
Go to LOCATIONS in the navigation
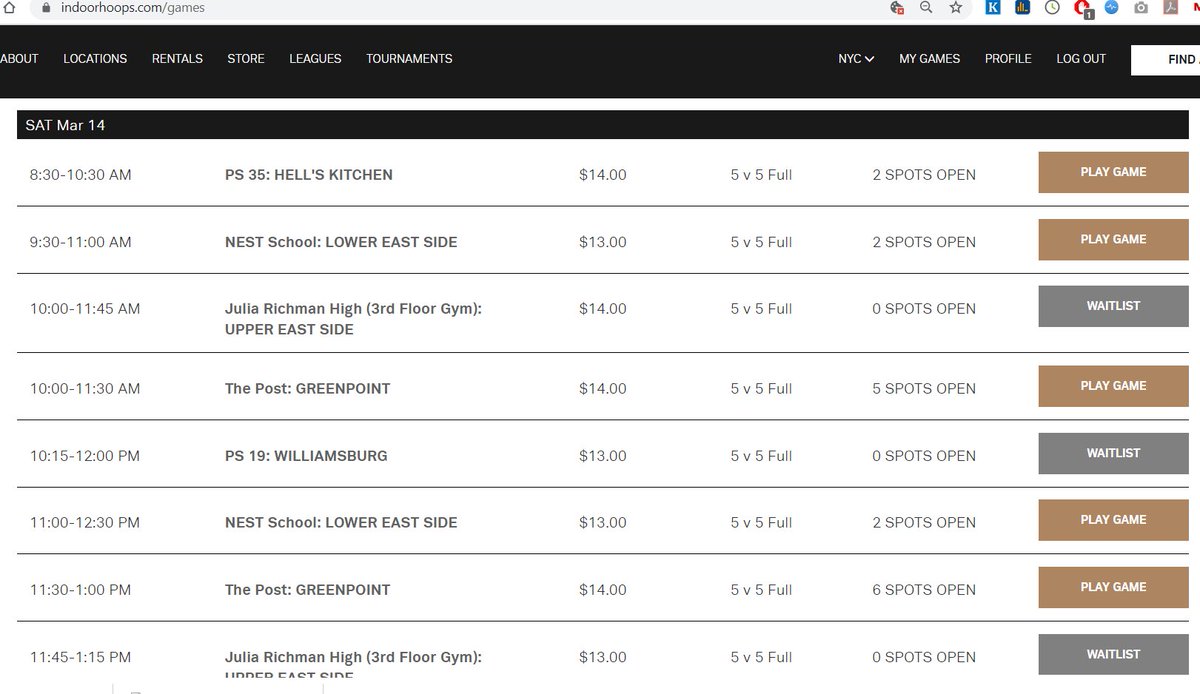point(95,58)
